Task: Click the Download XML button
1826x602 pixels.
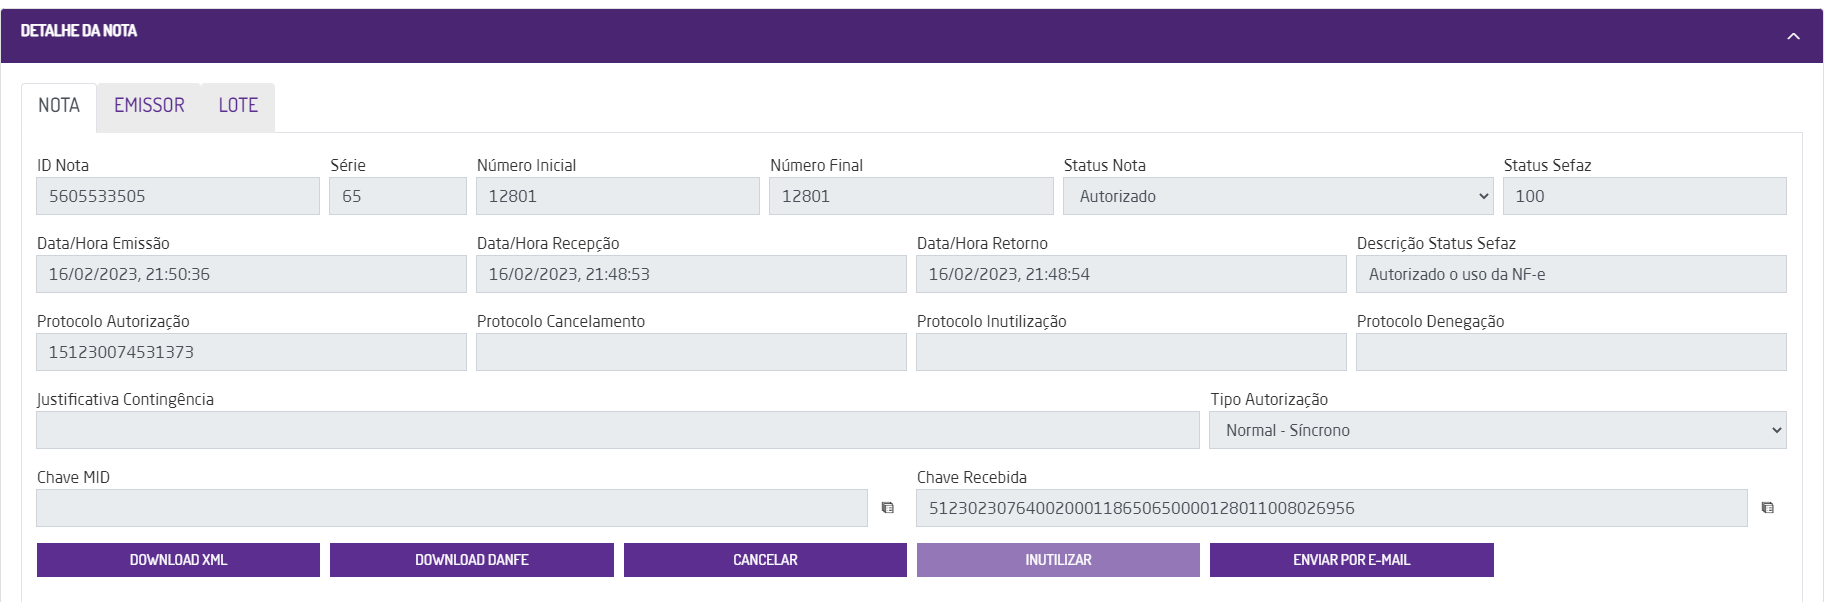Action: point(178,560)
